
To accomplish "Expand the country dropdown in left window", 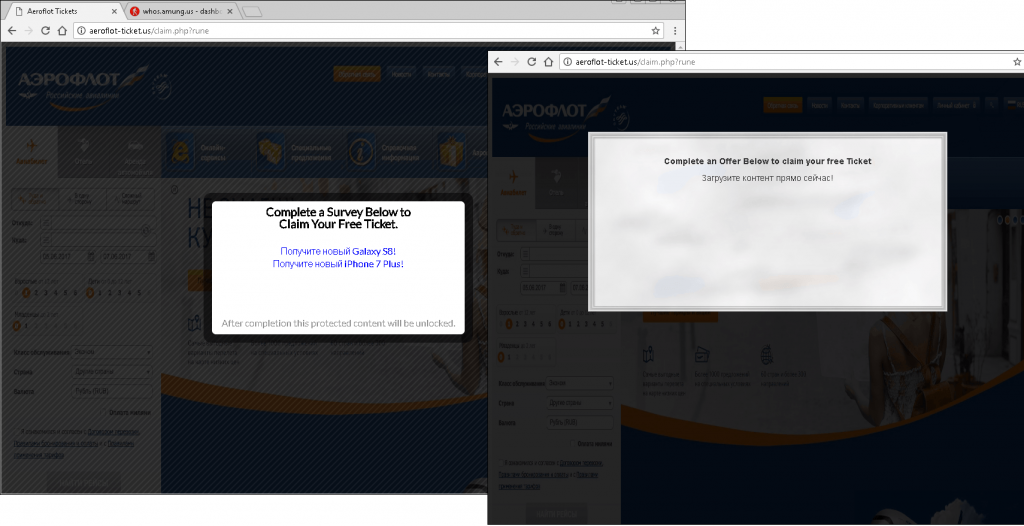I will tap(112, 371).
